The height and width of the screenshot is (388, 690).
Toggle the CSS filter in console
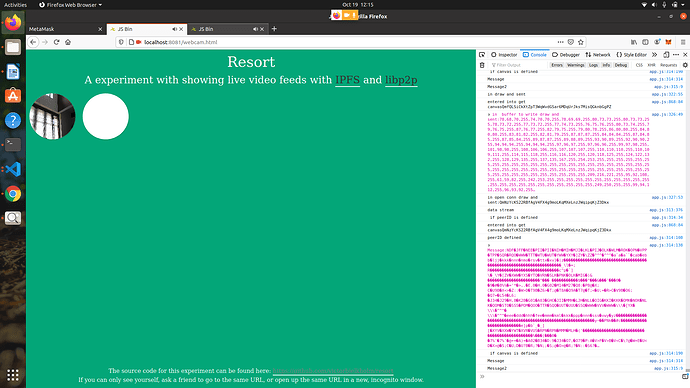639,65
